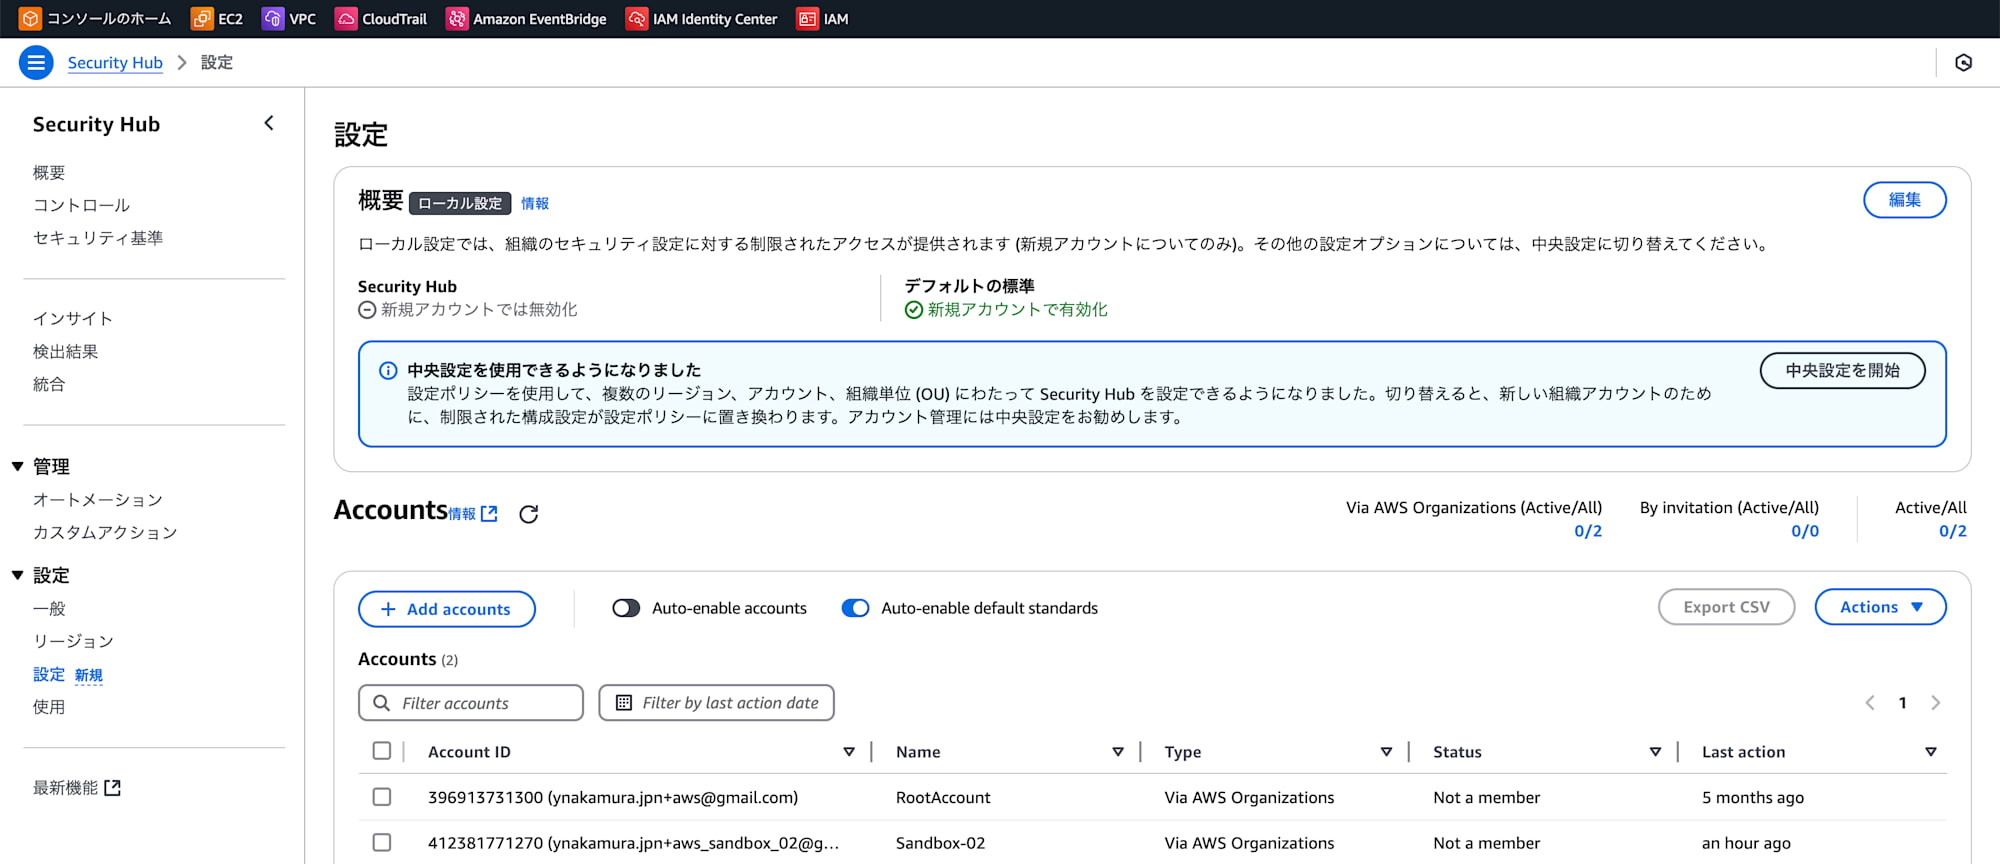Image resolution: width=2000 pixels, height=864 pixels.
Task: Open Accounts info external link icon
Action: click(x=489, y=513)
